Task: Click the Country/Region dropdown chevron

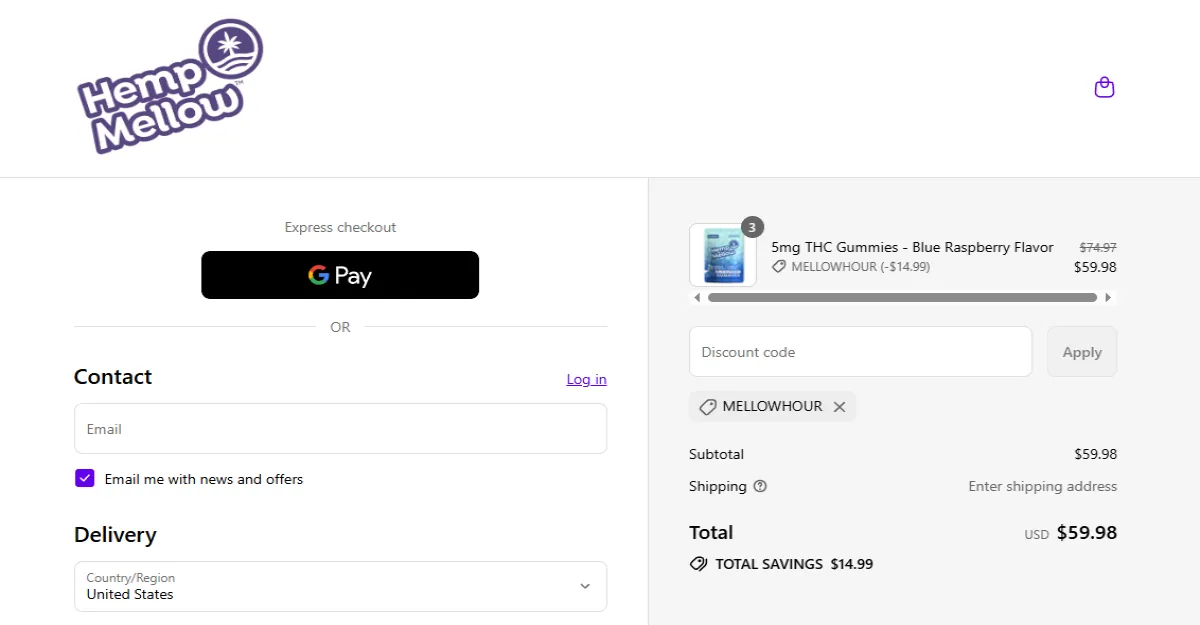Action: [x=584, y=587]
